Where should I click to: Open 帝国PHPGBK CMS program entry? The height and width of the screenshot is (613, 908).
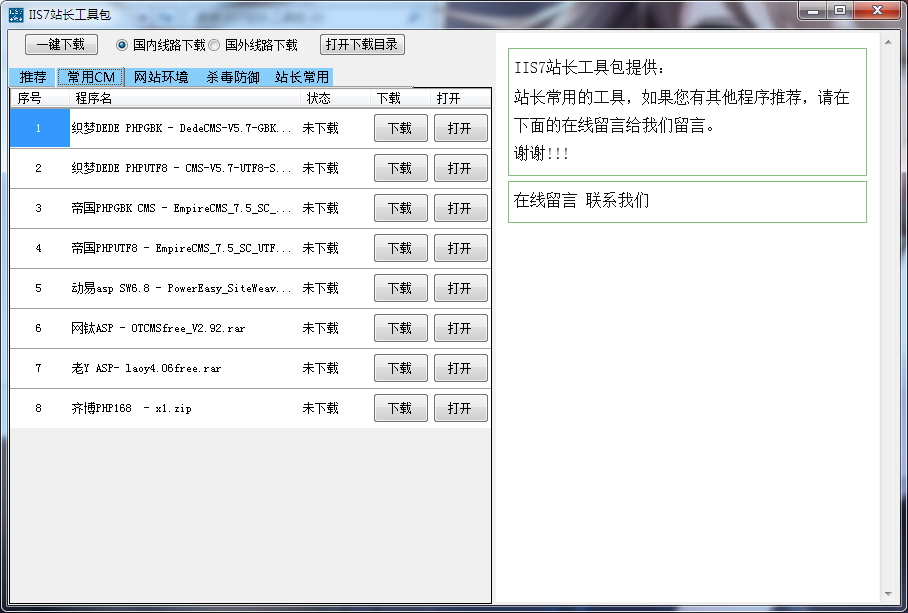tap(460, 208)
